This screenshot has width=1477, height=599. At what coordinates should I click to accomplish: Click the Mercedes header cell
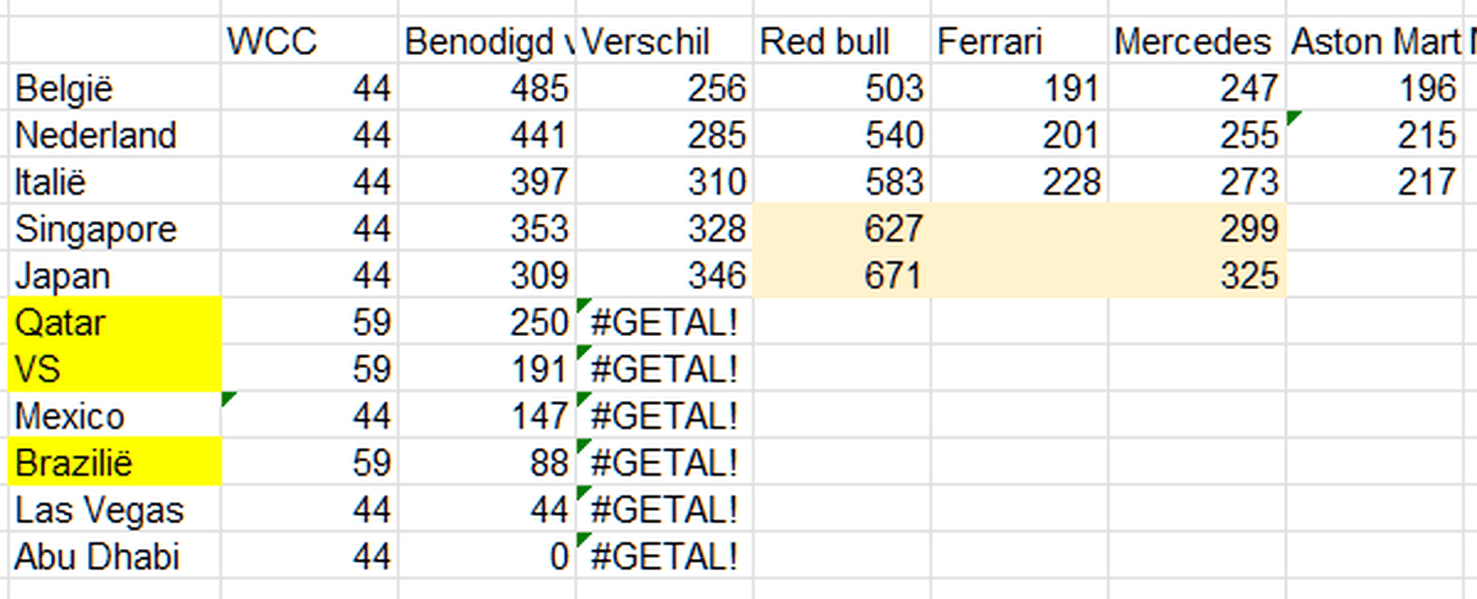(1196, 42)
